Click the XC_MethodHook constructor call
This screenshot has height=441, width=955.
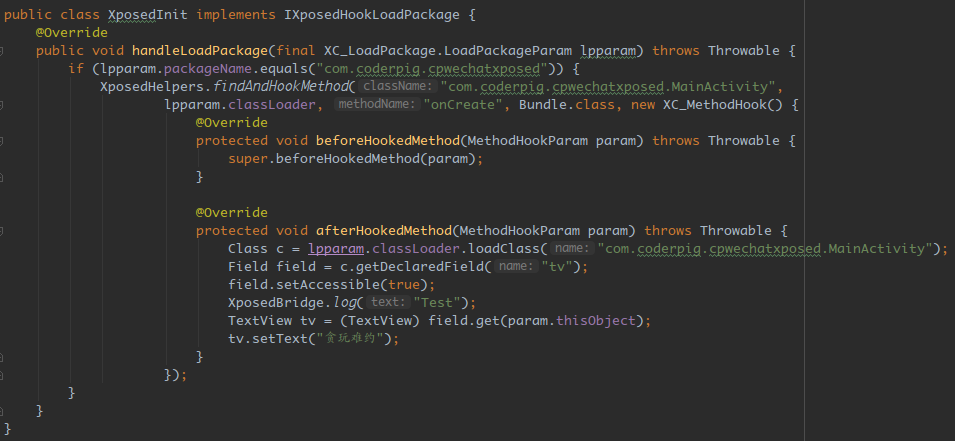(722, 105)
